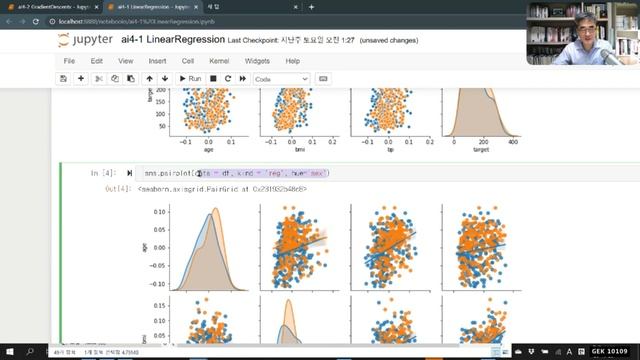Copy selected cells icon
The width and height of the screenshot is (640, 360).
click(115, 79)
